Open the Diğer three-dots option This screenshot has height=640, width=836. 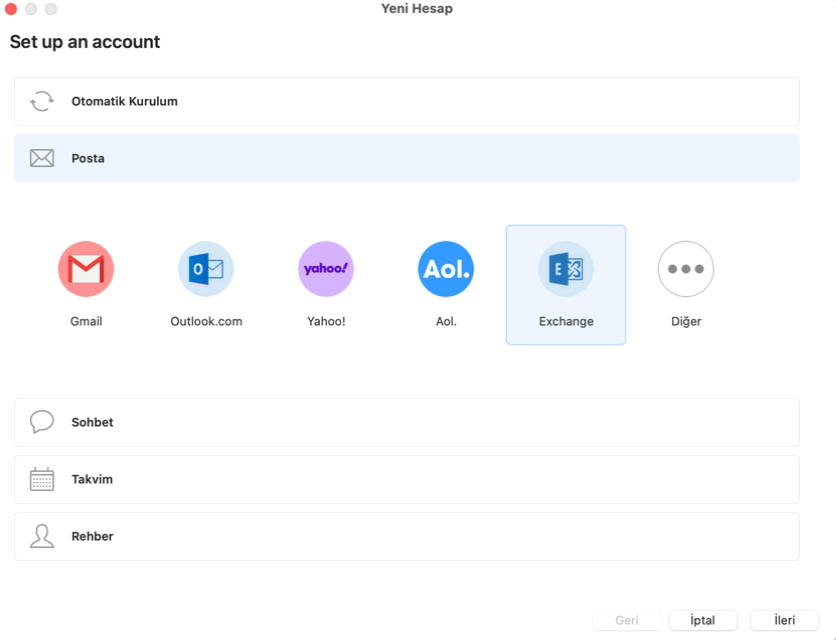coord(686,269)
